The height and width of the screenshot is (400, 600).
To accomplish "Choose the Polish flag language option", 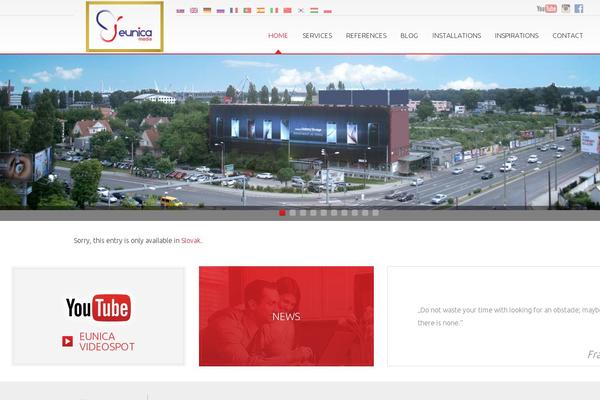I will (x=328, y=11).
